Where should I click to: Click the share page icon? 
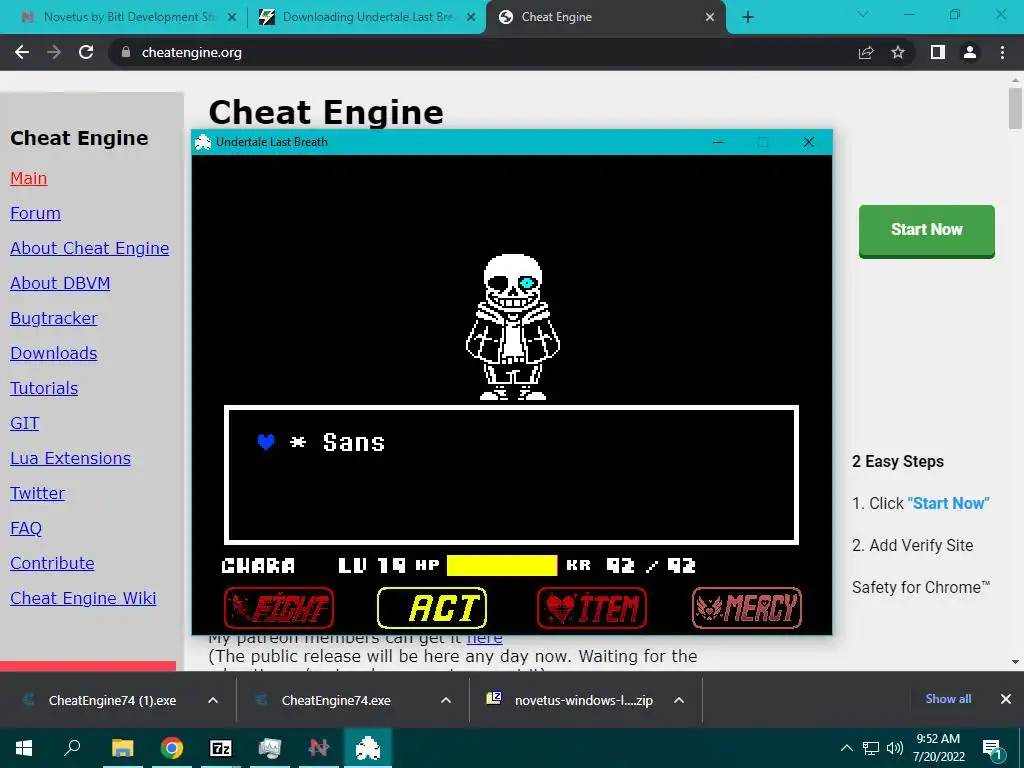pyautogui.click(x=866, y=52)
